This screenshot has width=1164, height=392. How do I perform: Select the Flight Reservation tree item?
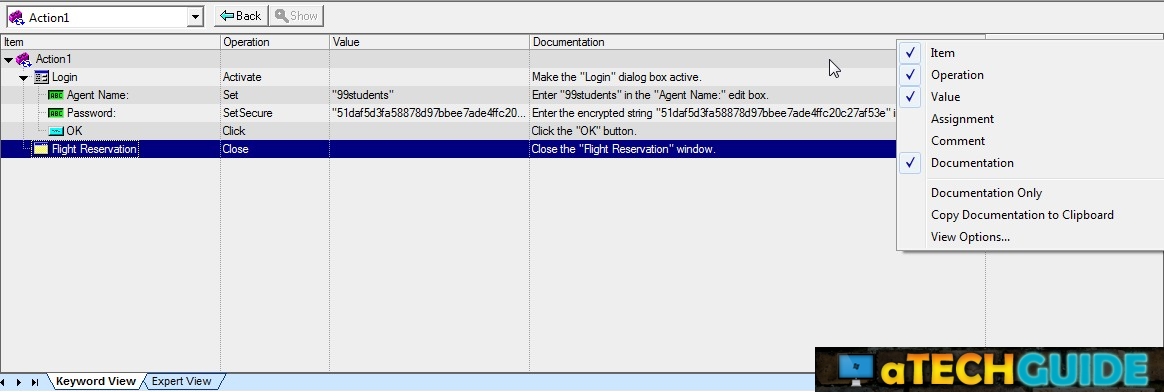[x=94, y=148]
